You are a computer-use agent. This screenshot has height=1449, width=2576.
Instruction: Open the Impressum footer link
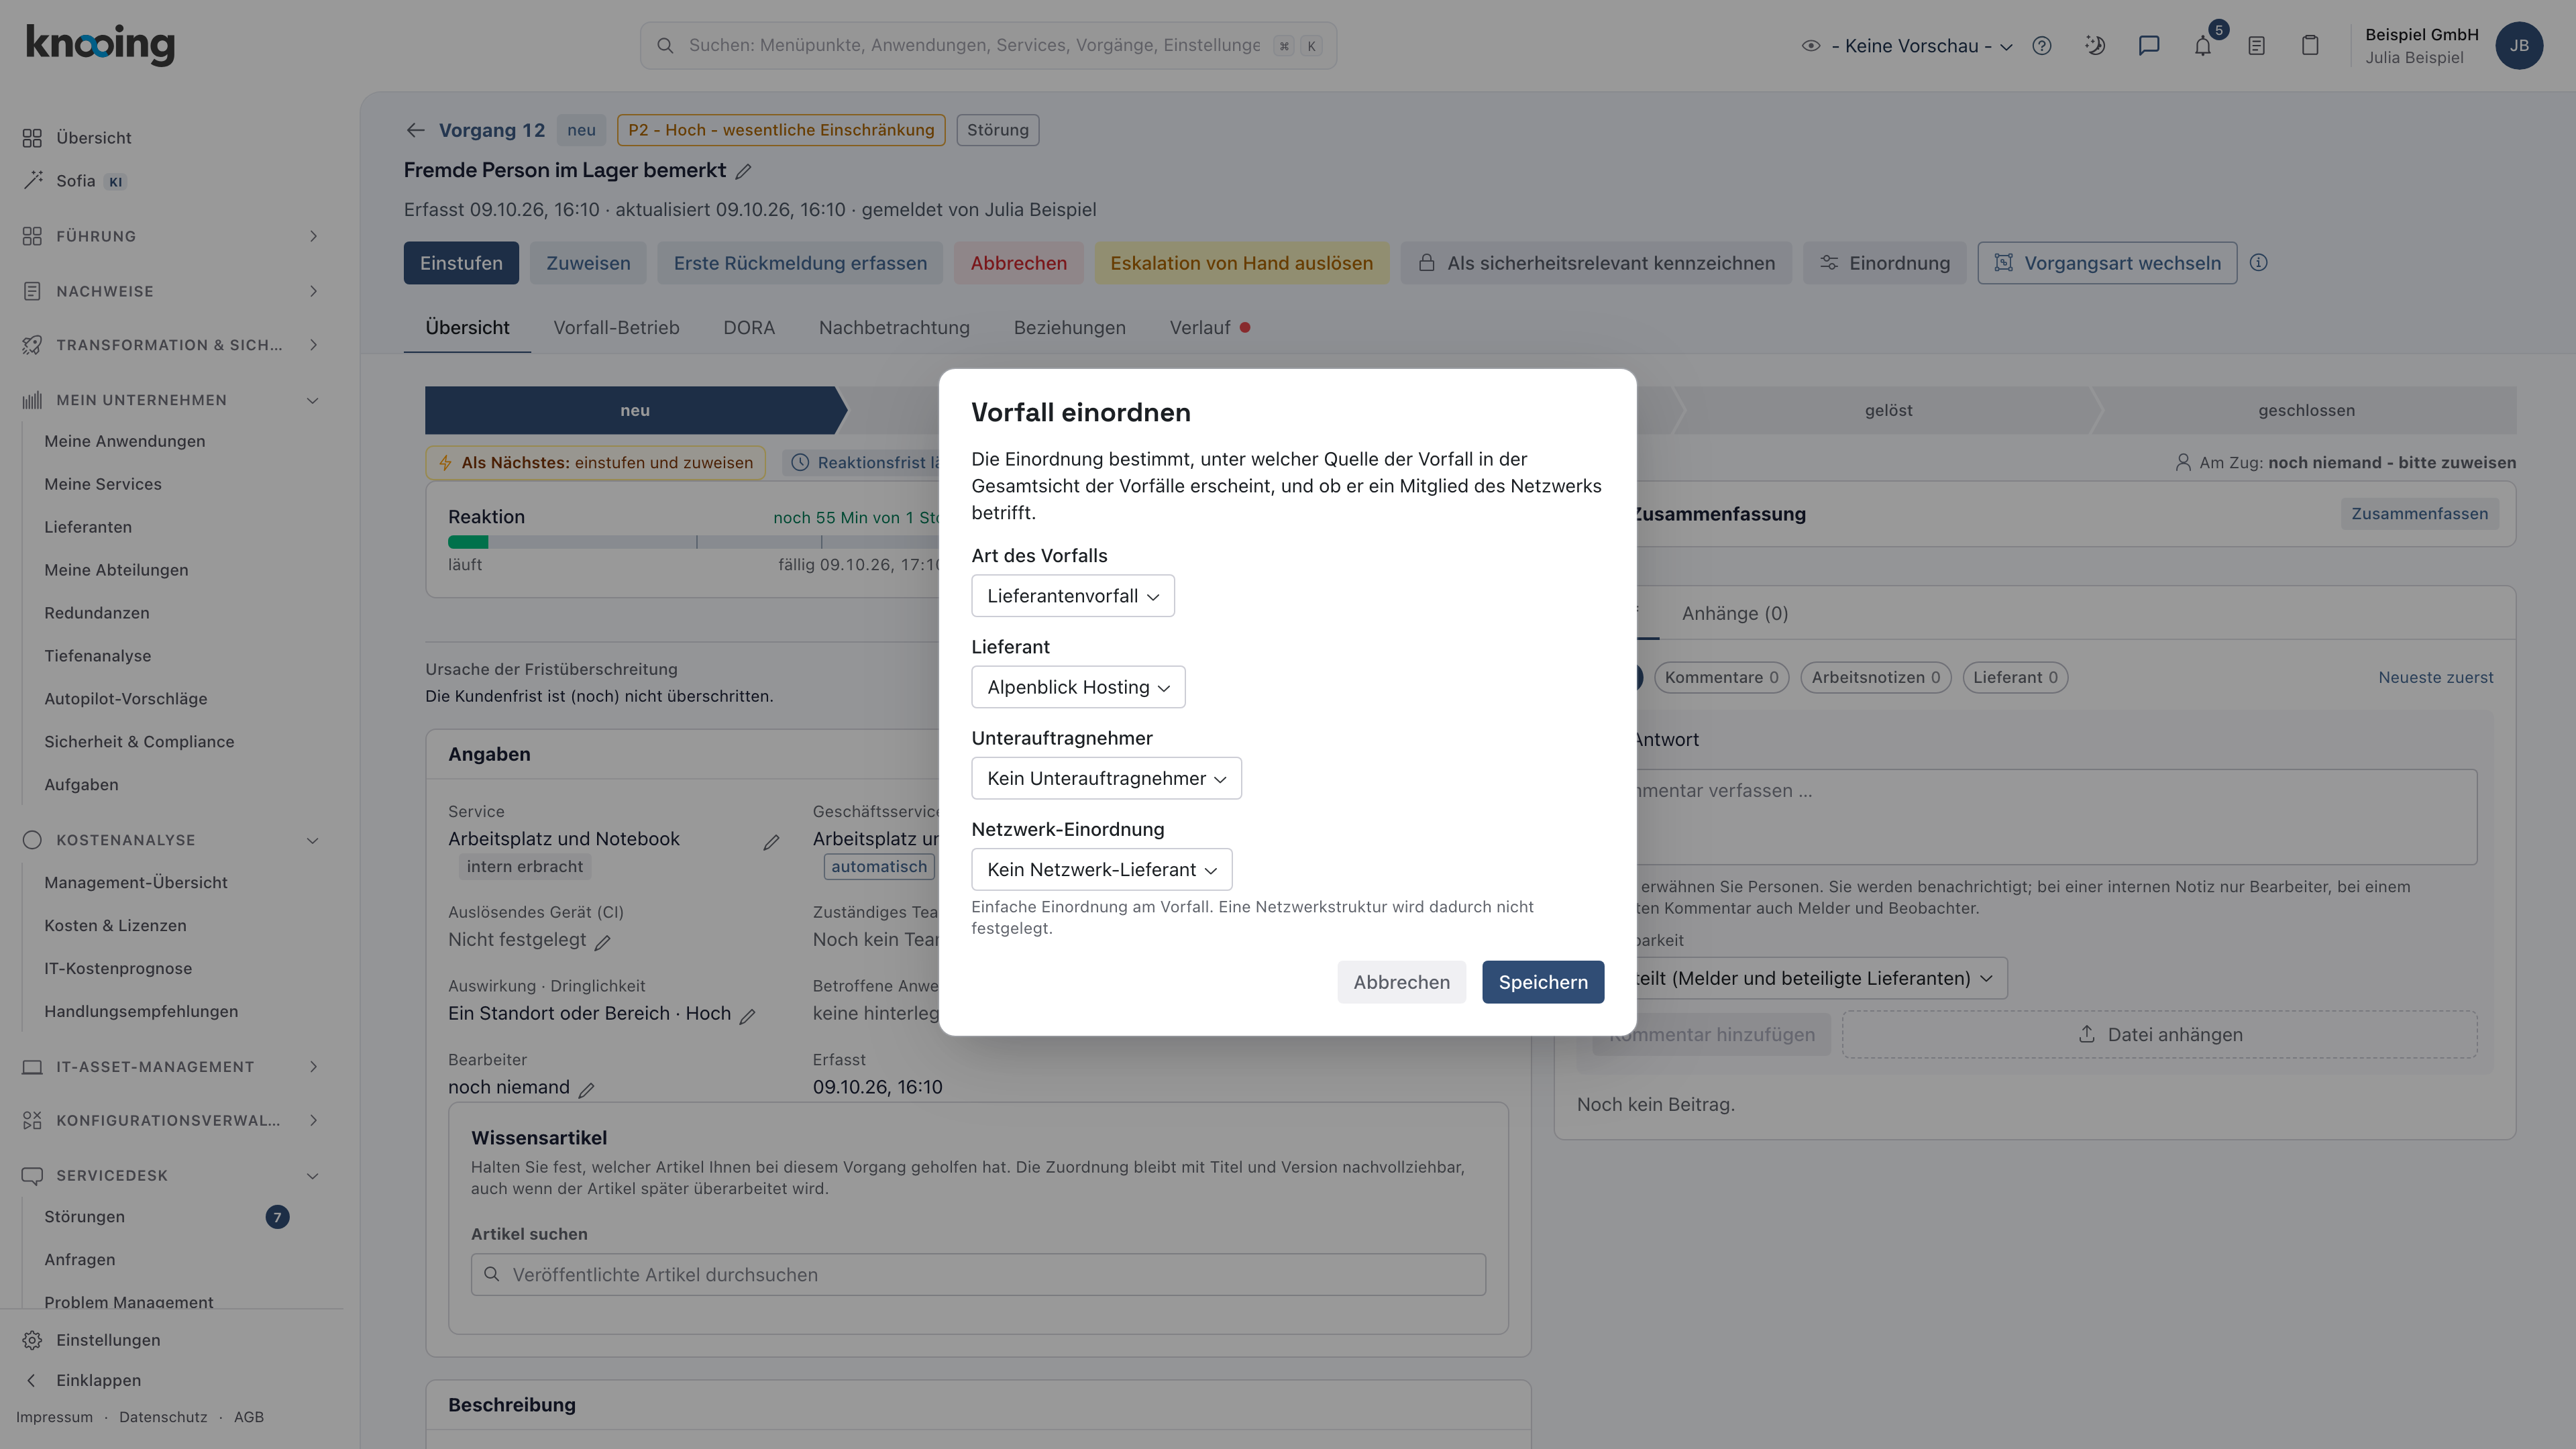(54, 1417)
